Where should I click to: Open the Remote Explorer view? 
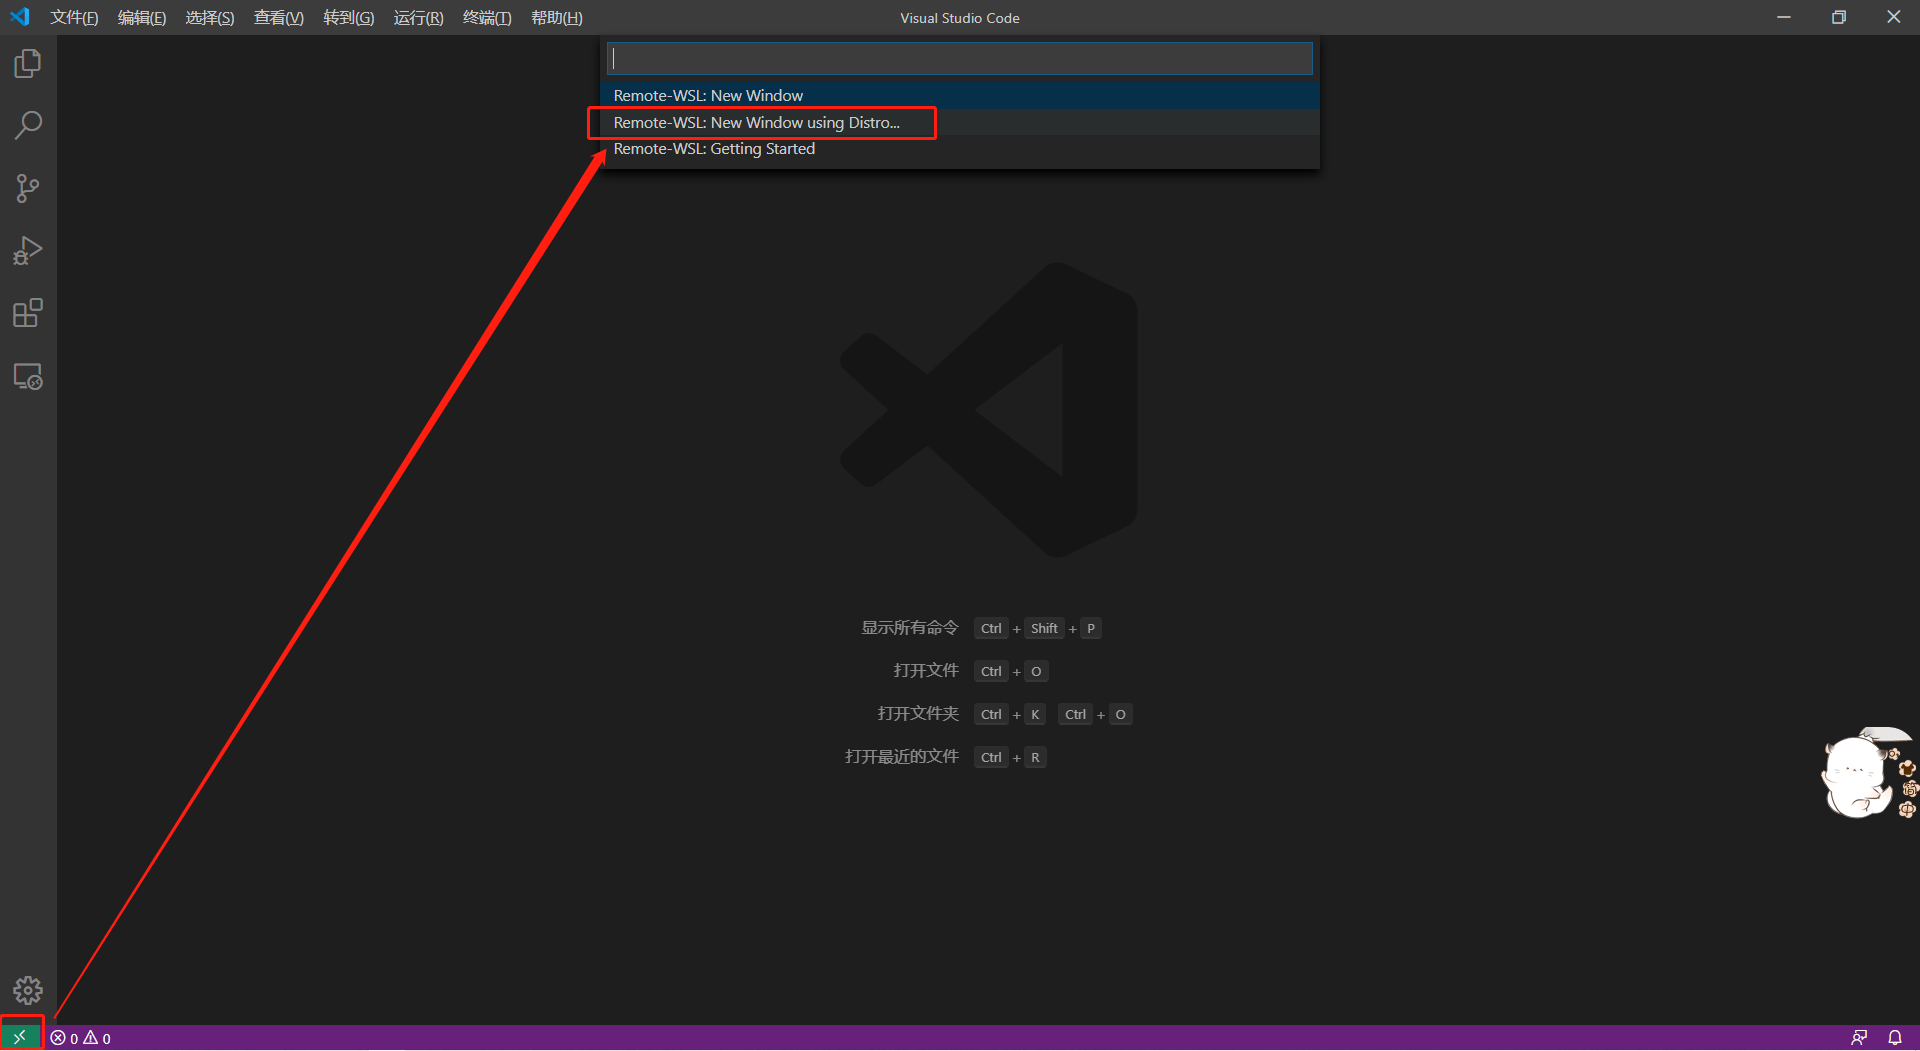[x=28, y=377]
